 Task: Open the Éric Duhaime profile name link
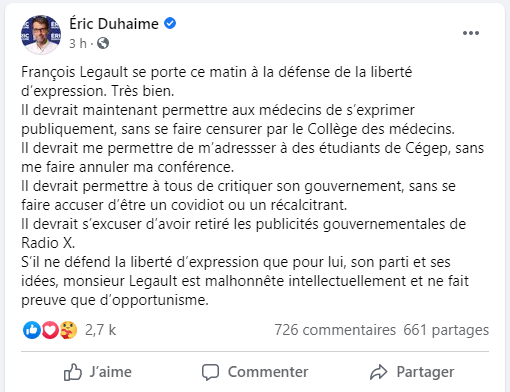click(114, 24)
